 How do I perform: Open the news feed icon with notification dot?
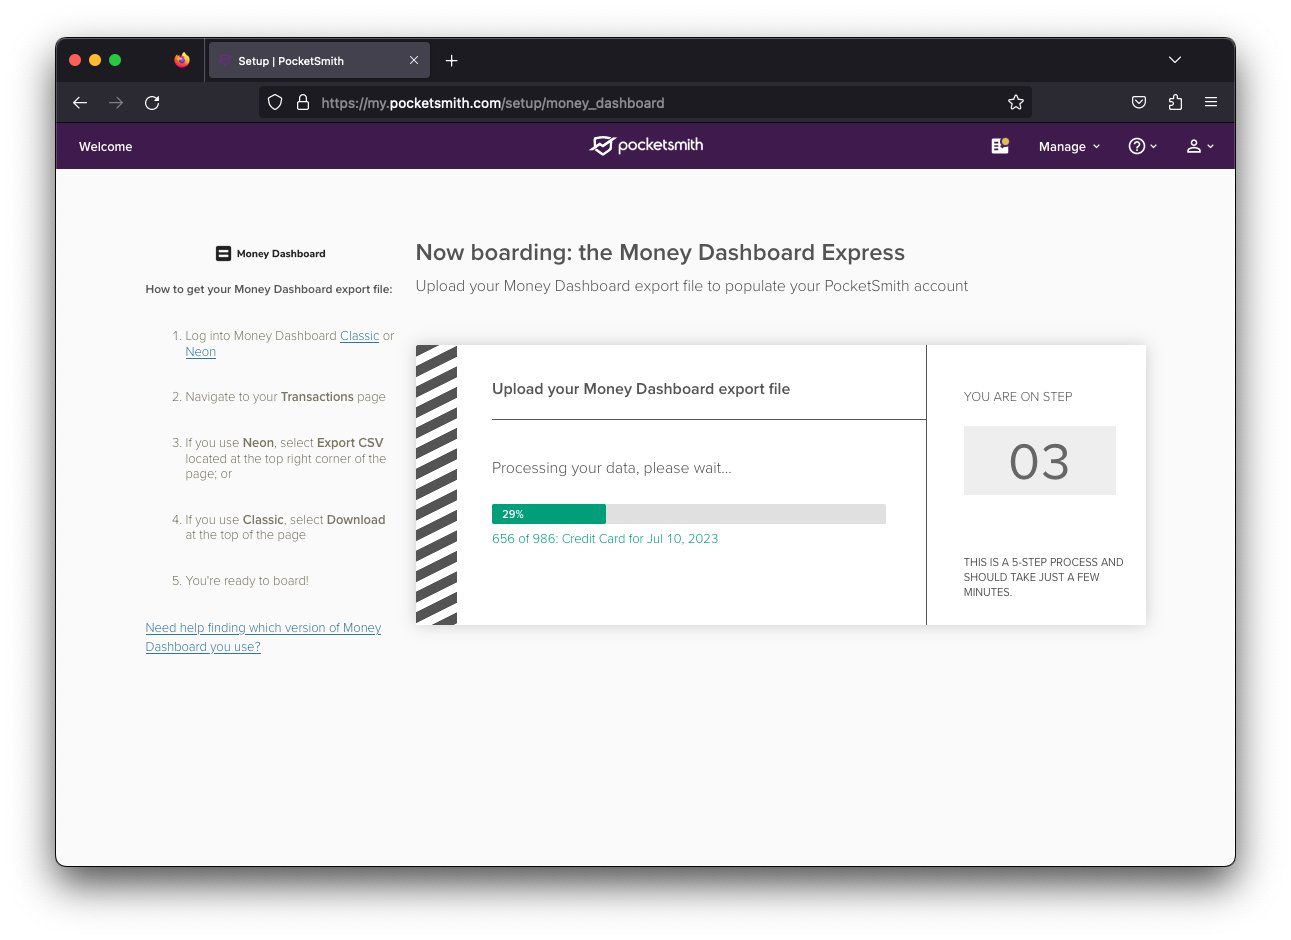point(999,145)
